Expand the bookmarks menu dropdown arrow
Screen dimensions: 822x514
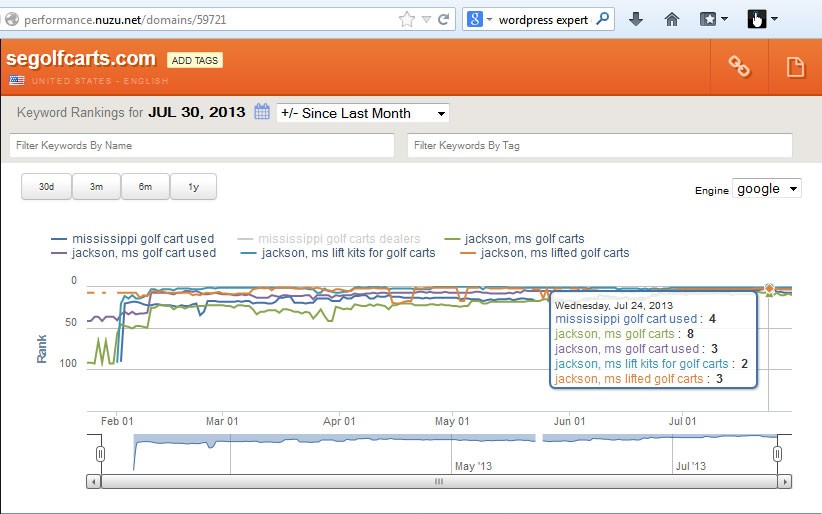click(x=724, y=19)
